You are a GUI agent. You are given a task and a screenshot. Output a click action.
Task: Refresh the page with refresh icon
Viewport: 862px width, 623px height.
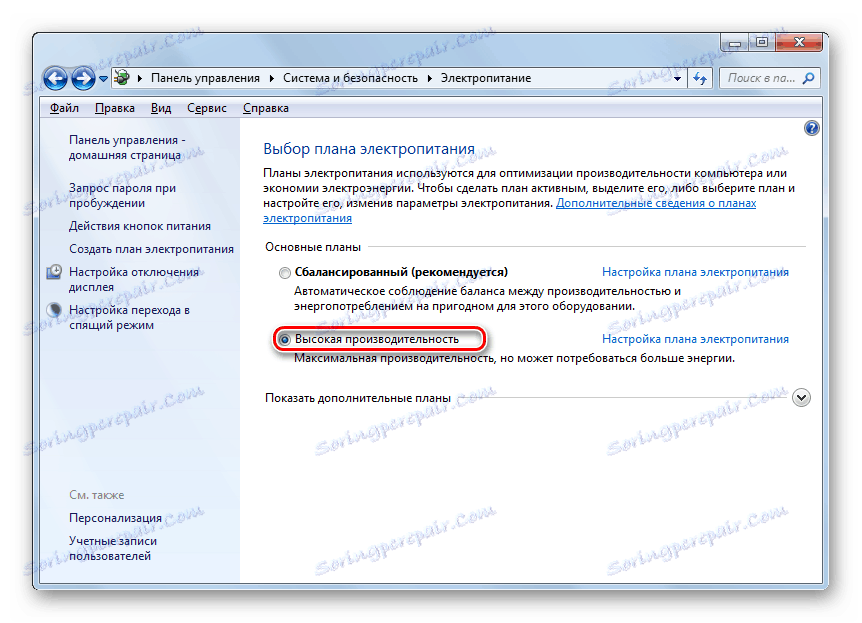pyautogui.click(x=699, y=78)
